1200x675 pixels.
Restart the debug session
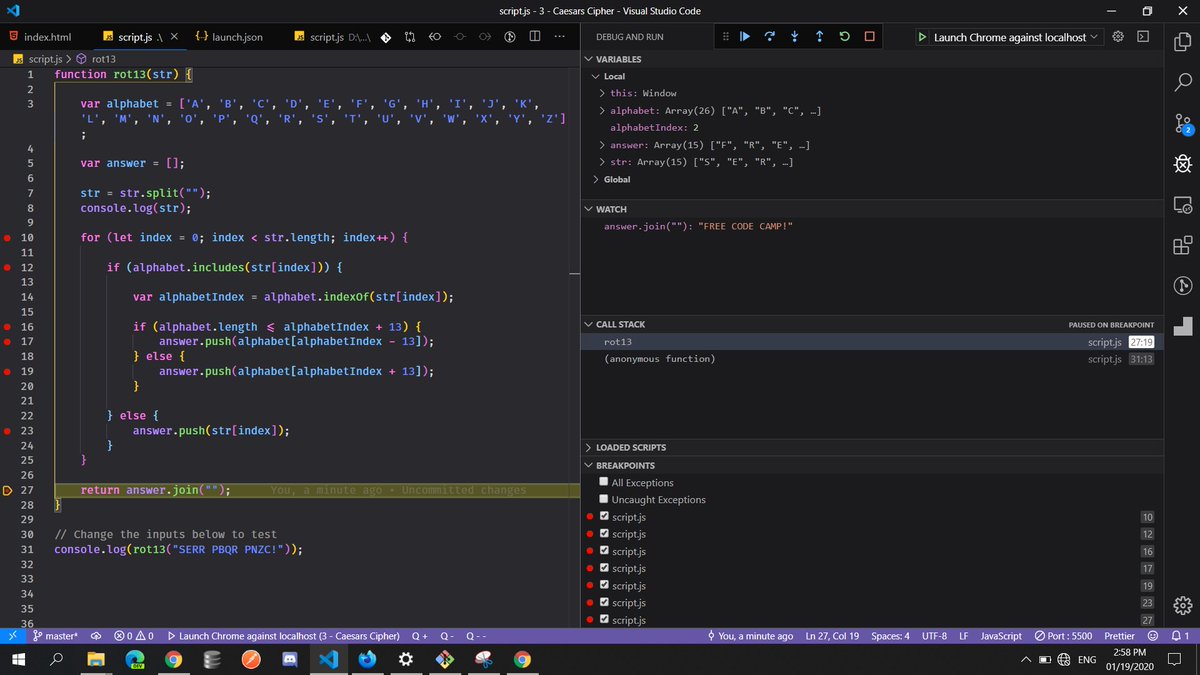[x=845, y=37]
